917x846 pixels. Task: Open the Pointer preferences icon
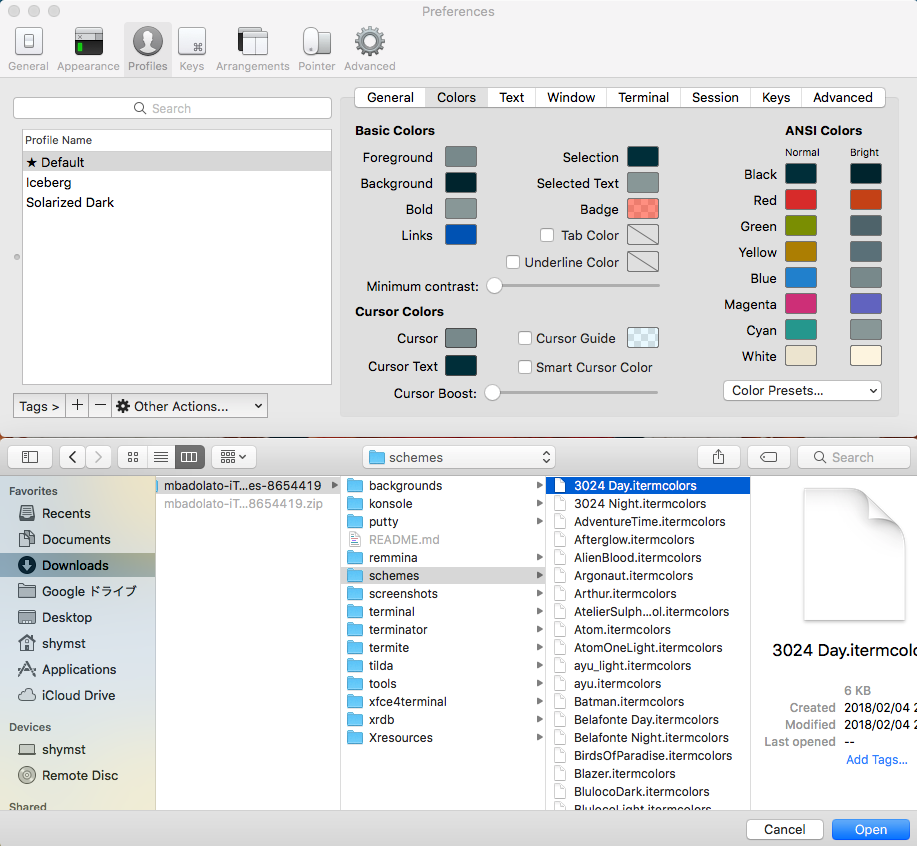(316, 49)
